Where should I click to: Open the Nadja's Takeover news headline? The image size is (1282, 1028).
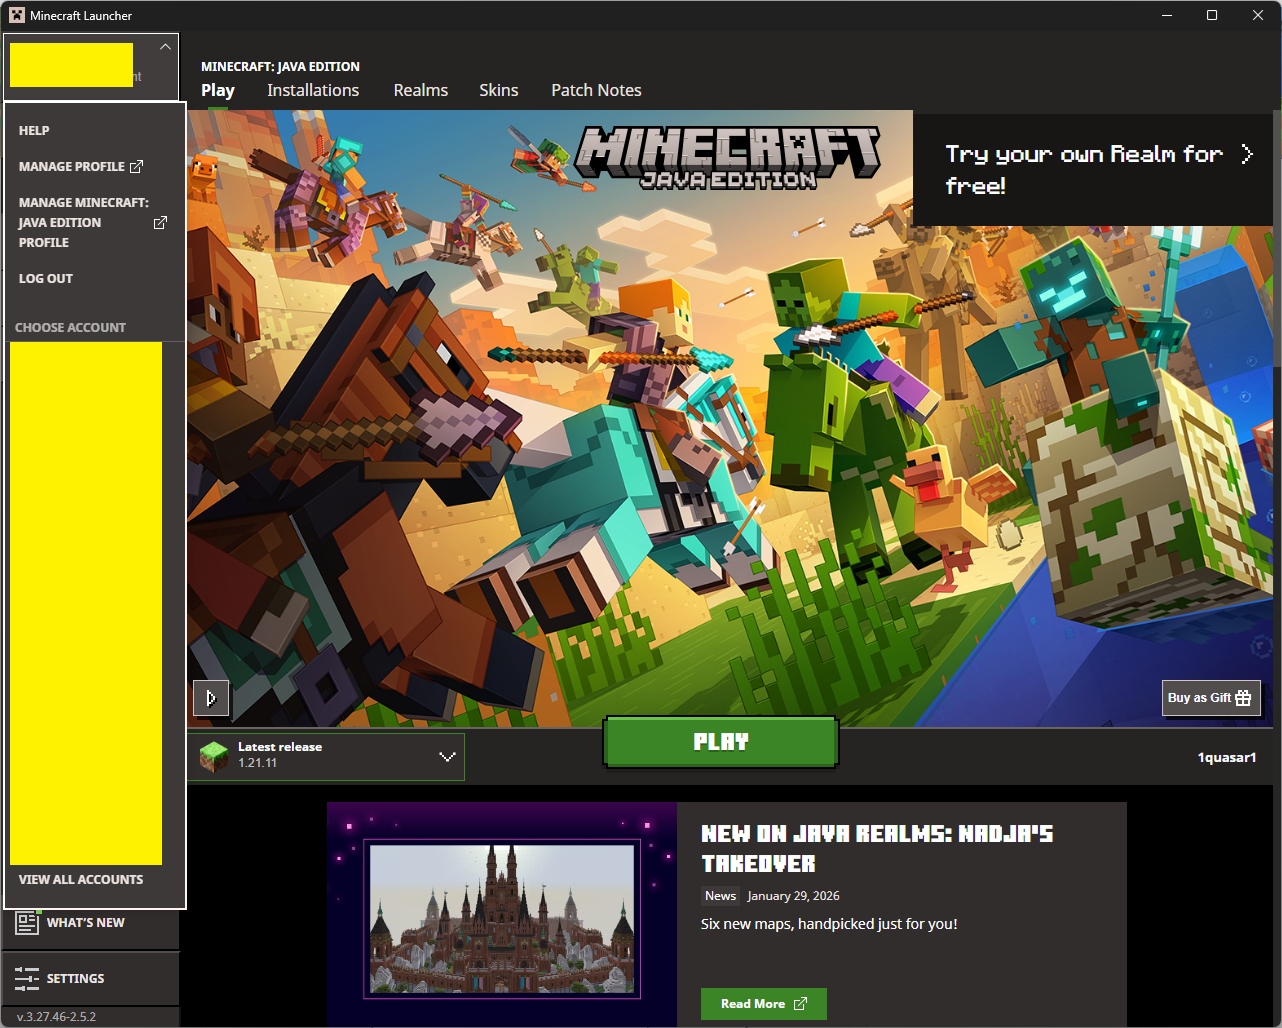(x=877, y=848)
